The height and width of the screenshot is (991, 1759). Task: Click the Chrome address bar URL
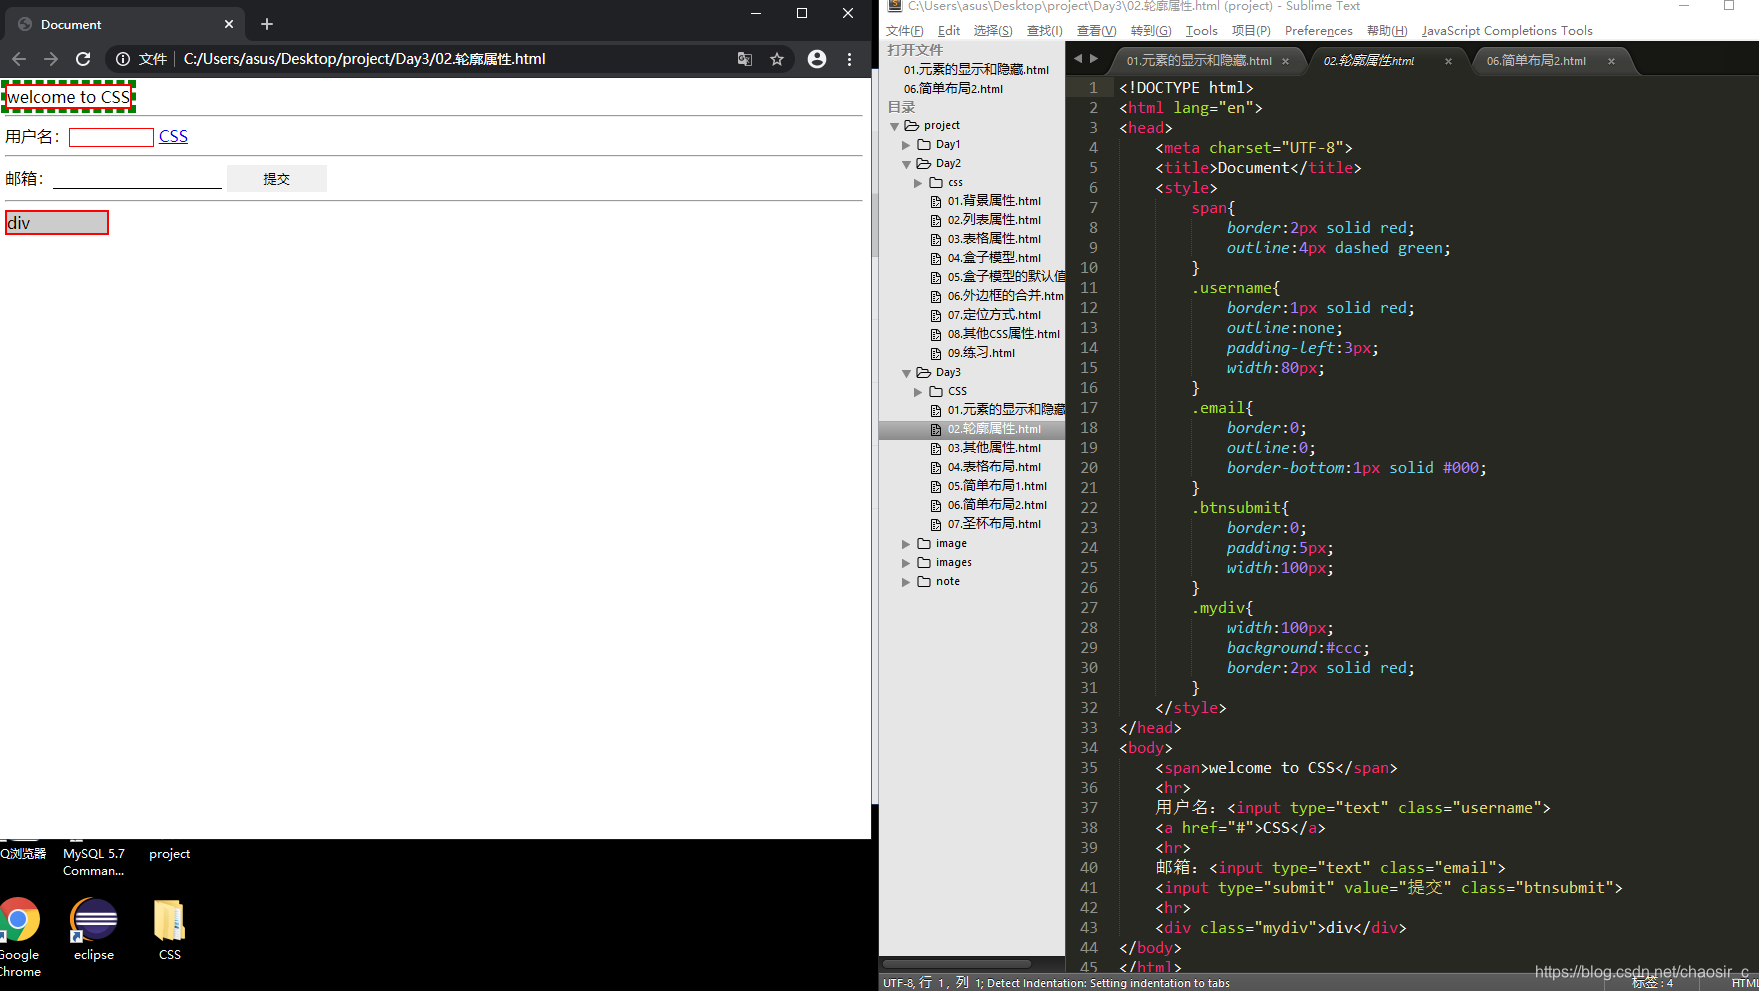point(364,59)
